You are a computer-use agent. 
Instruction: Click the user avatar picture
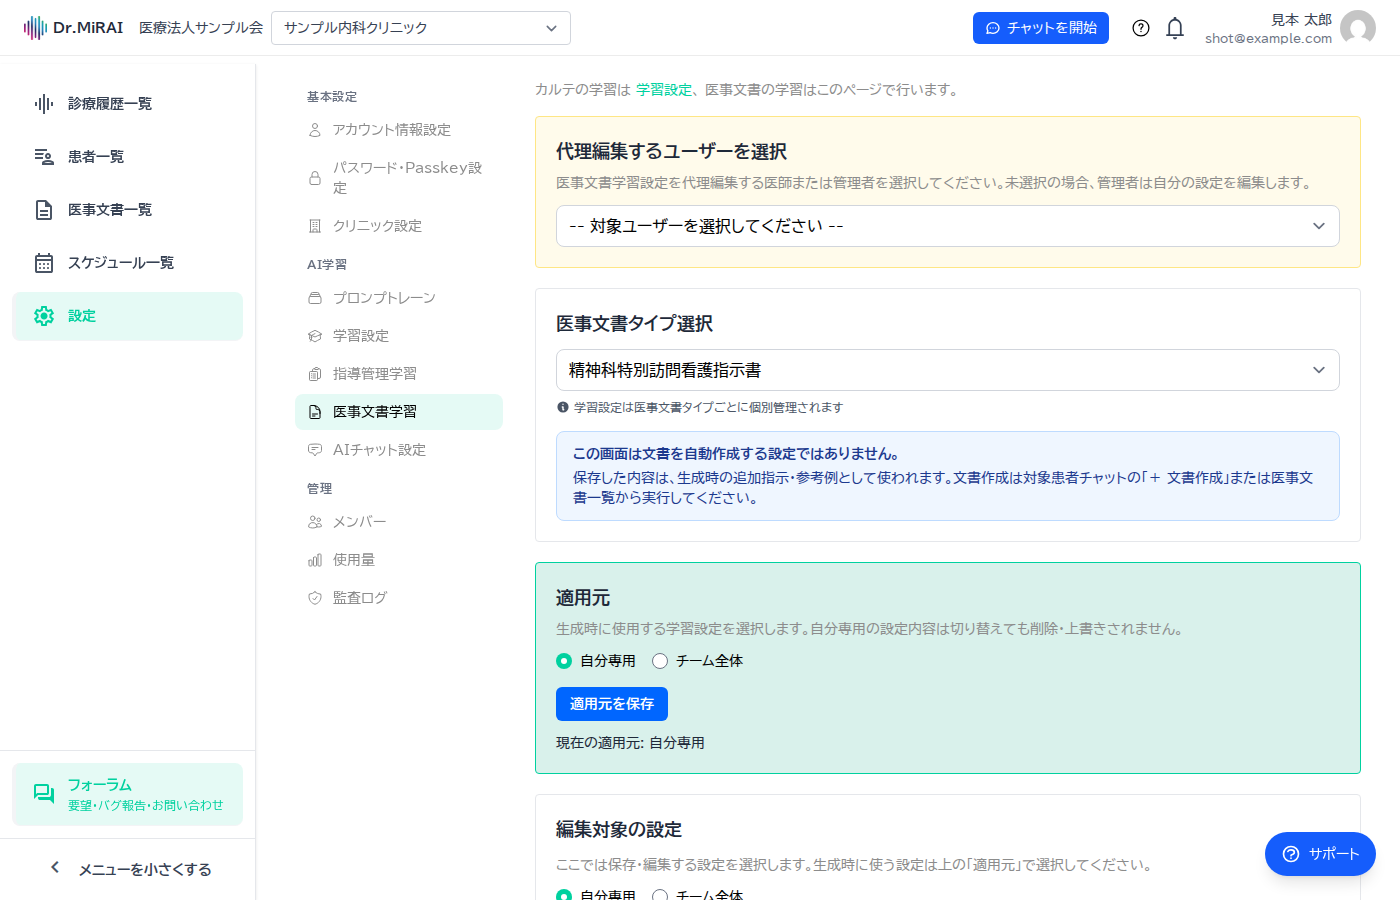click(x=1358, y=28)
